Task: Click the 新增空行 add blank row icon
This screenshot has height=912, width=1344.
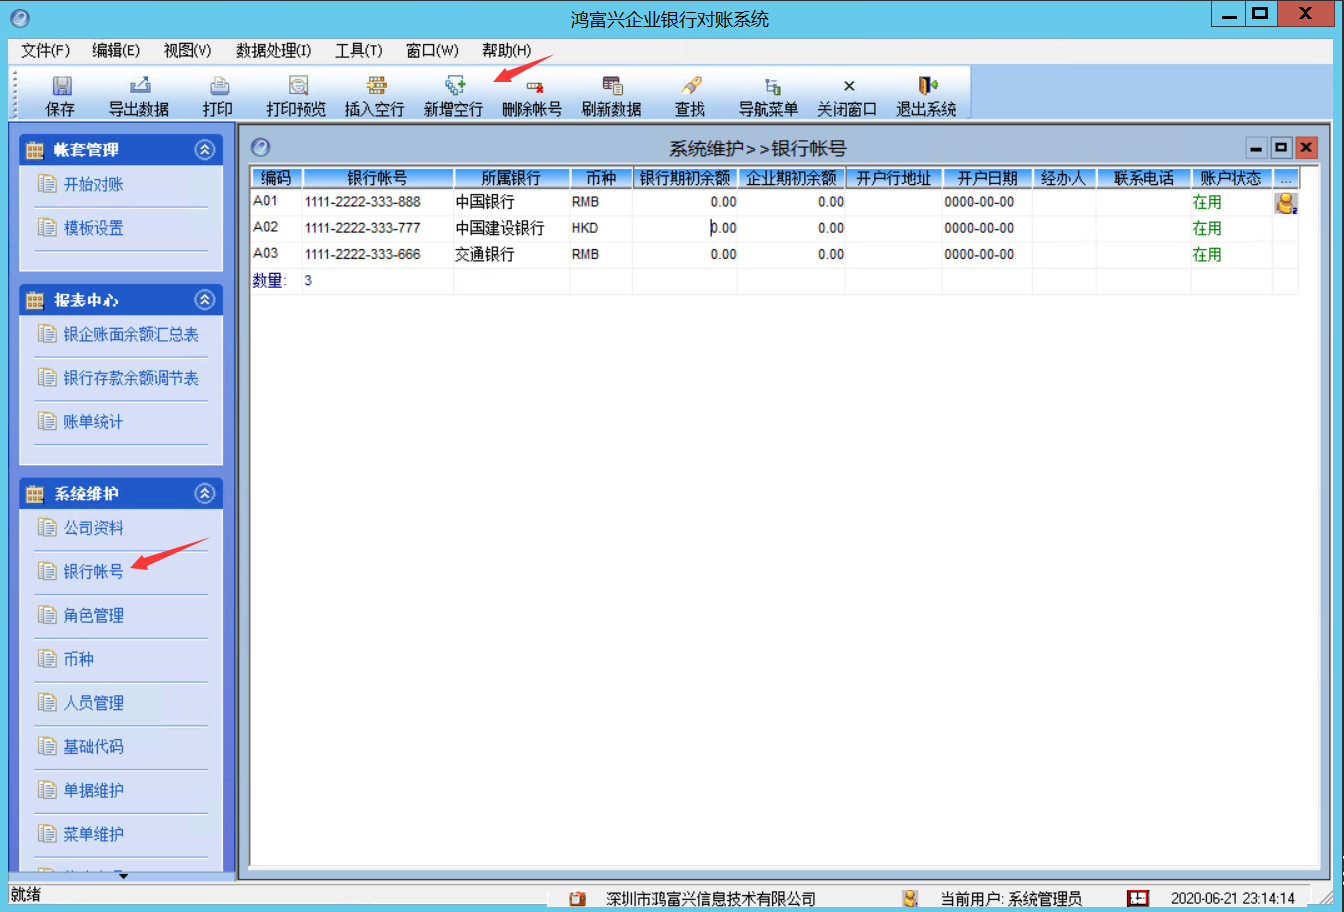Action: pyautogui.click(x=454, y=86)
